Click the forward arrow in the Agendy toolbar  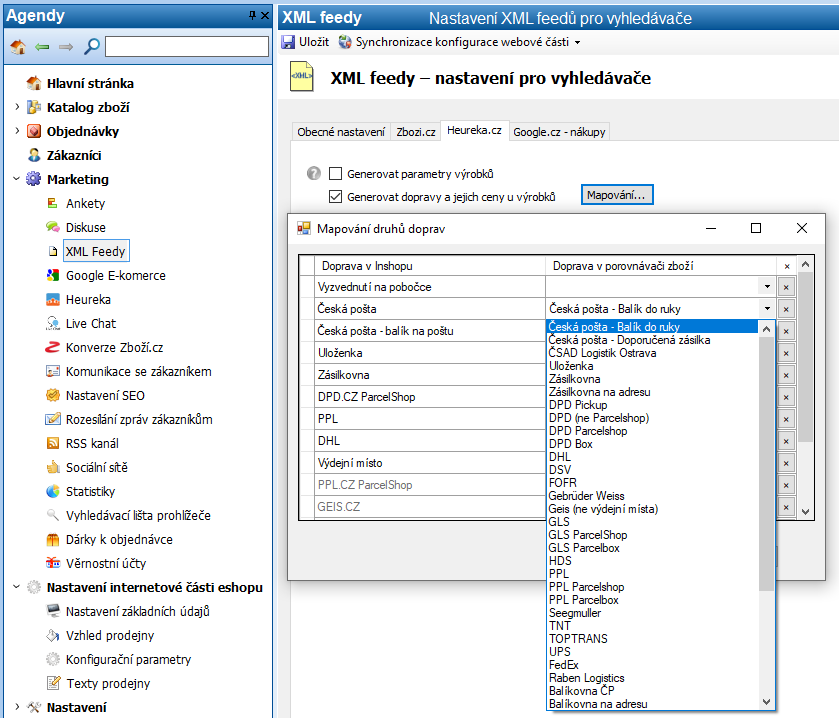click(x=66, y=47)
